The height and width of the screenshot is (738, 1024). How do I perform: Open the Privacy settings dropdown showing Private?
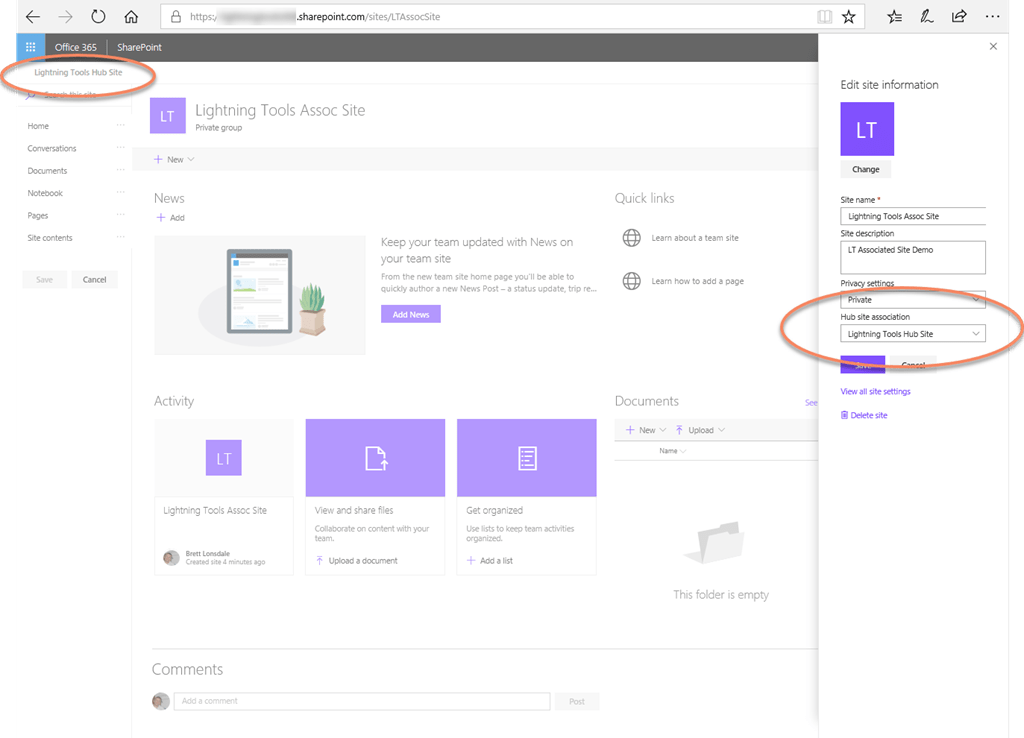pyautogui.click(x=912, y=299)
